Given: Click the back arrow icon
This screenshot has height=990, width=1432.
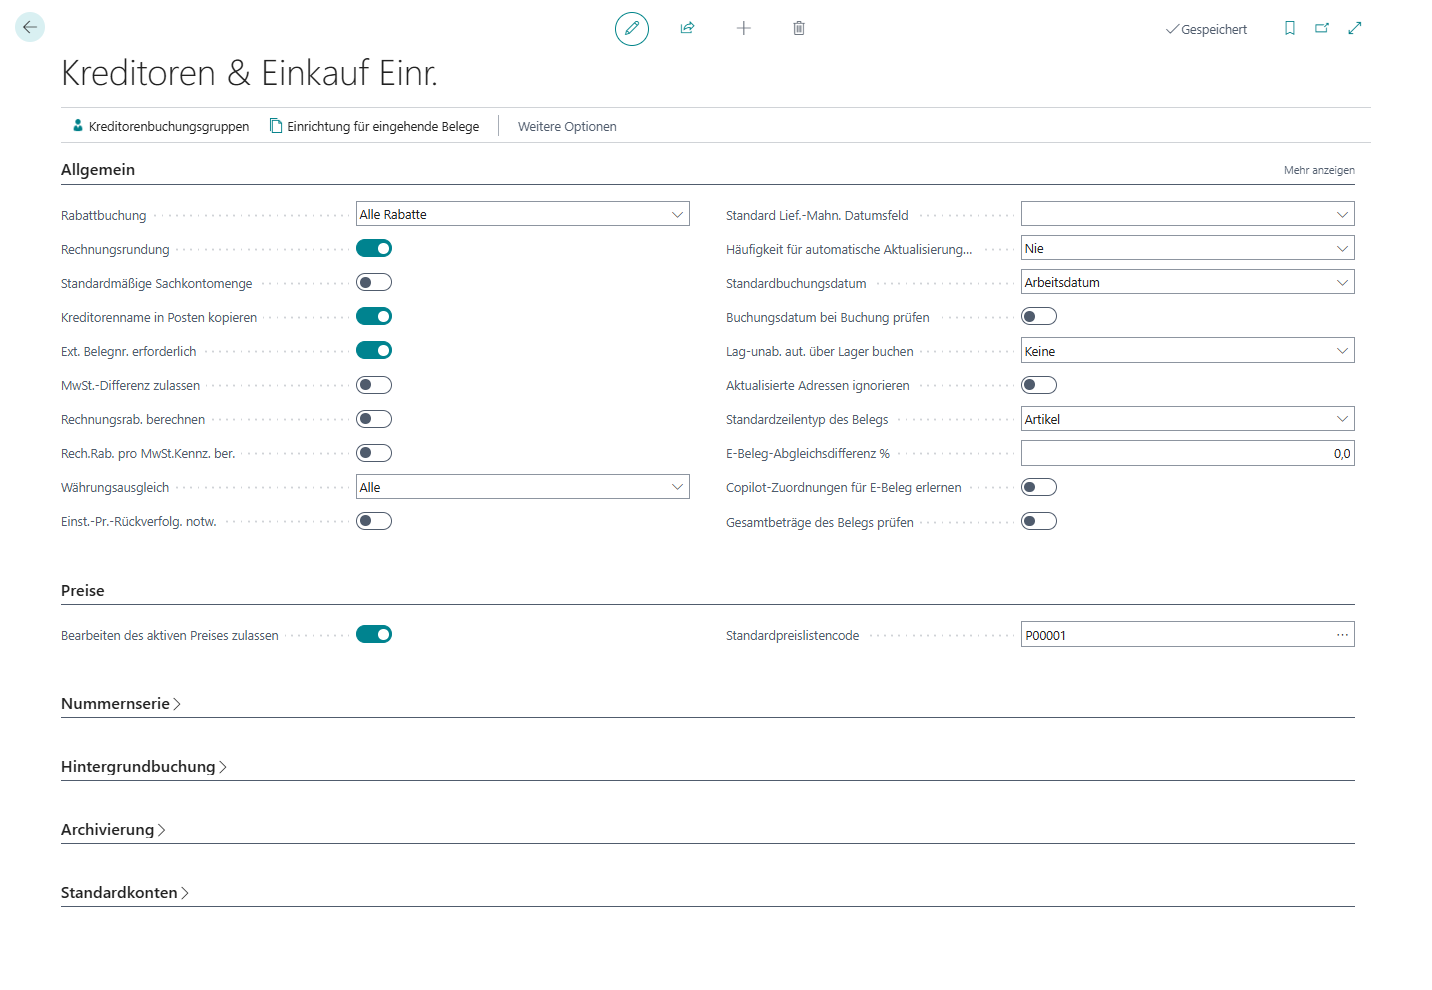Looking at the screenshot, I should [x=30, y=27].
